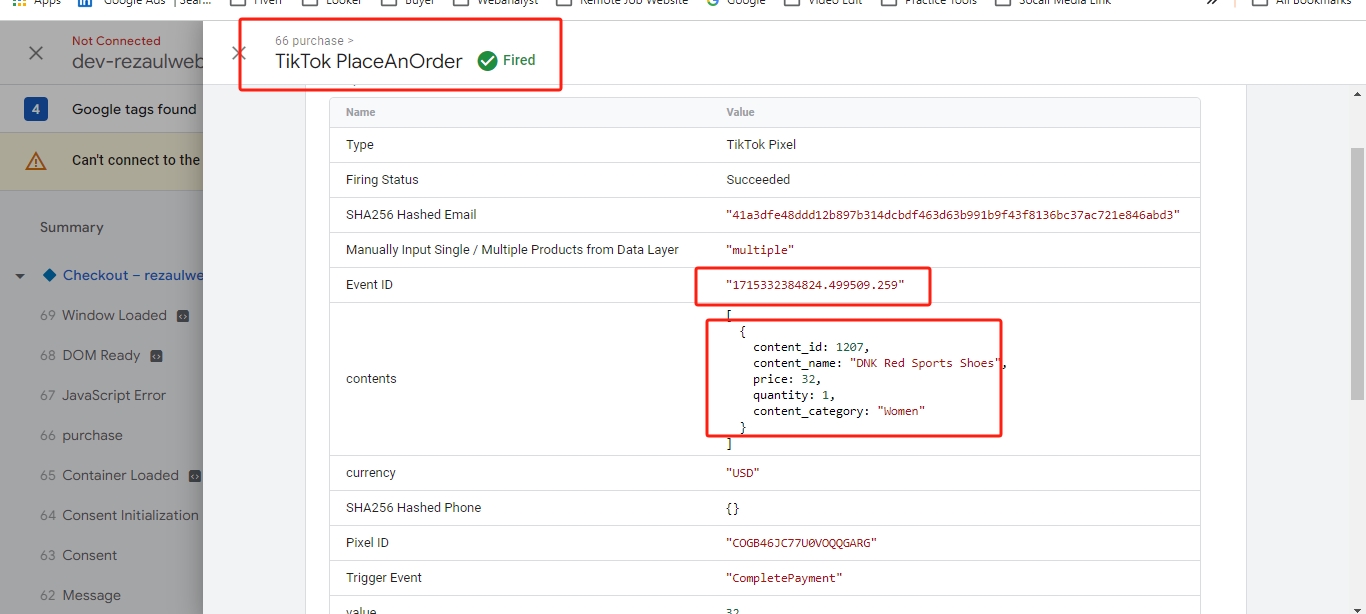This screenshot has width=1366, height=614.
Task: Click the Succeeded firing status value
Action: coord(758,180)
